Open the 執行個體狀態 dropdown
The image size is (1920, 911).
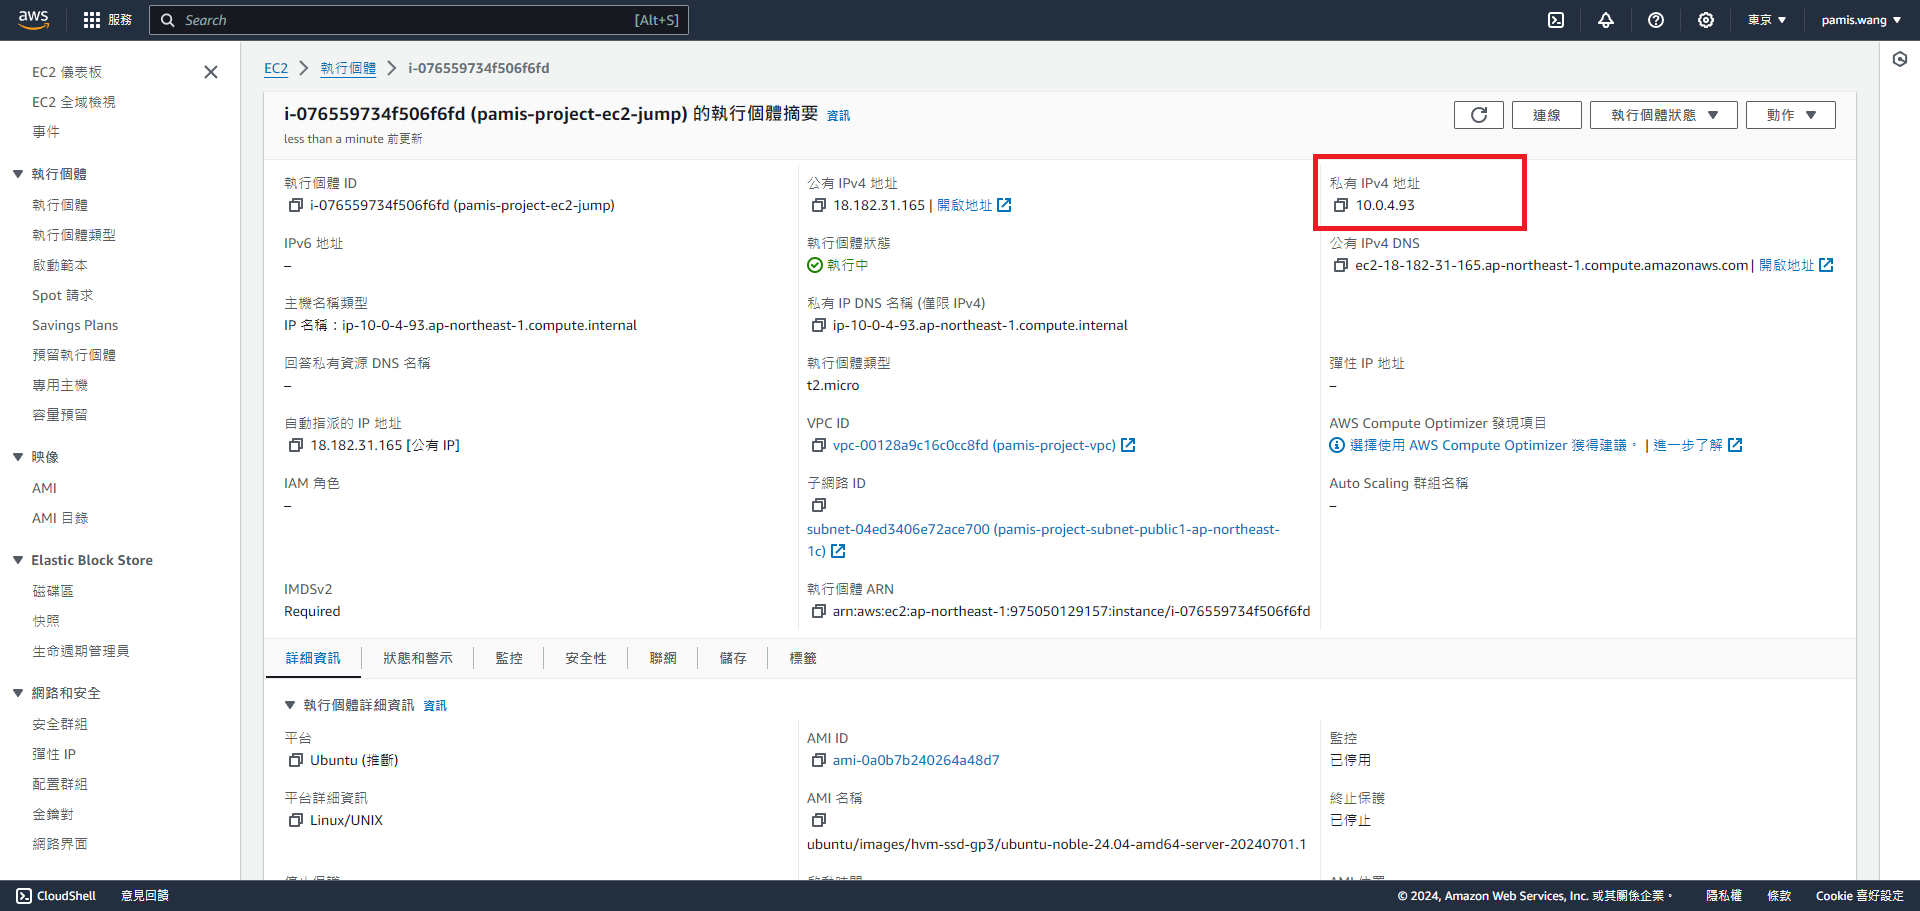1664,115
